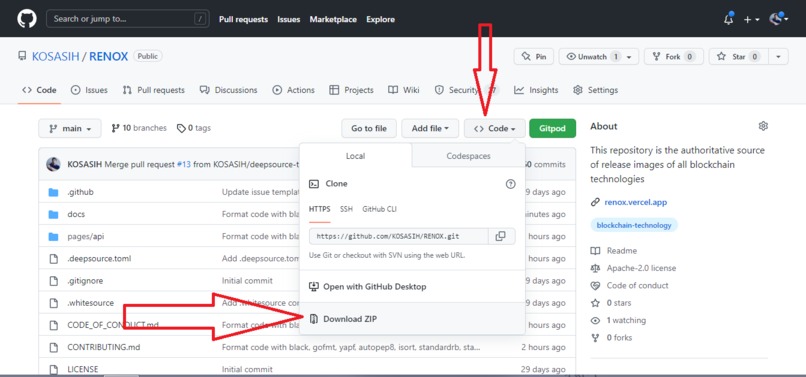Click the .whitesource file icon

53,303
